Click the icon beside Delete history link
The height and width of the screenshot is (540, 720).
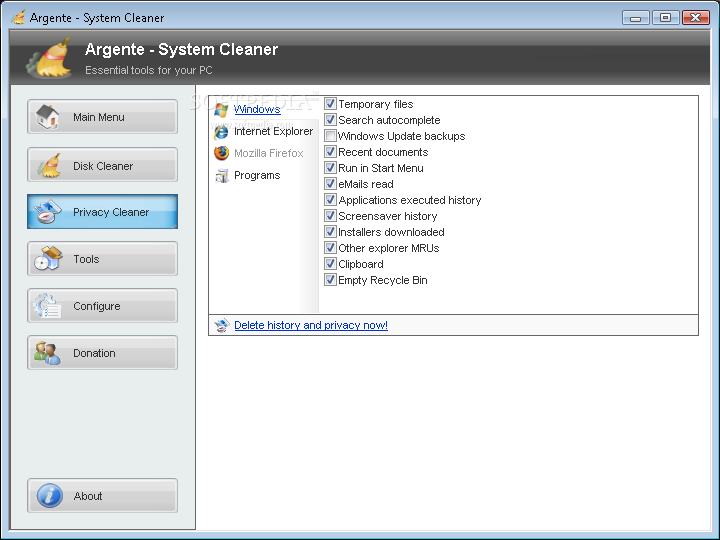222,325
